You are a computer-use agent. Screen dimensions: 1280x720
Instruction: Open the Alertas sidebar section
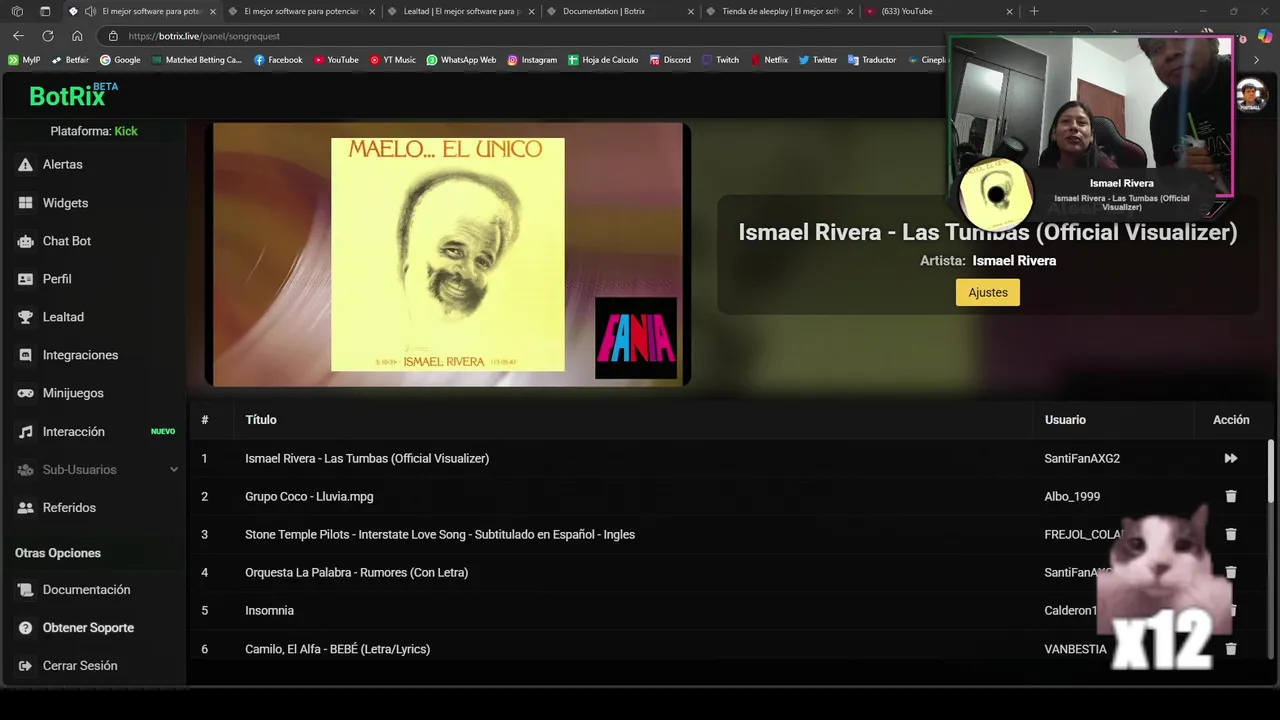[62, 164]
